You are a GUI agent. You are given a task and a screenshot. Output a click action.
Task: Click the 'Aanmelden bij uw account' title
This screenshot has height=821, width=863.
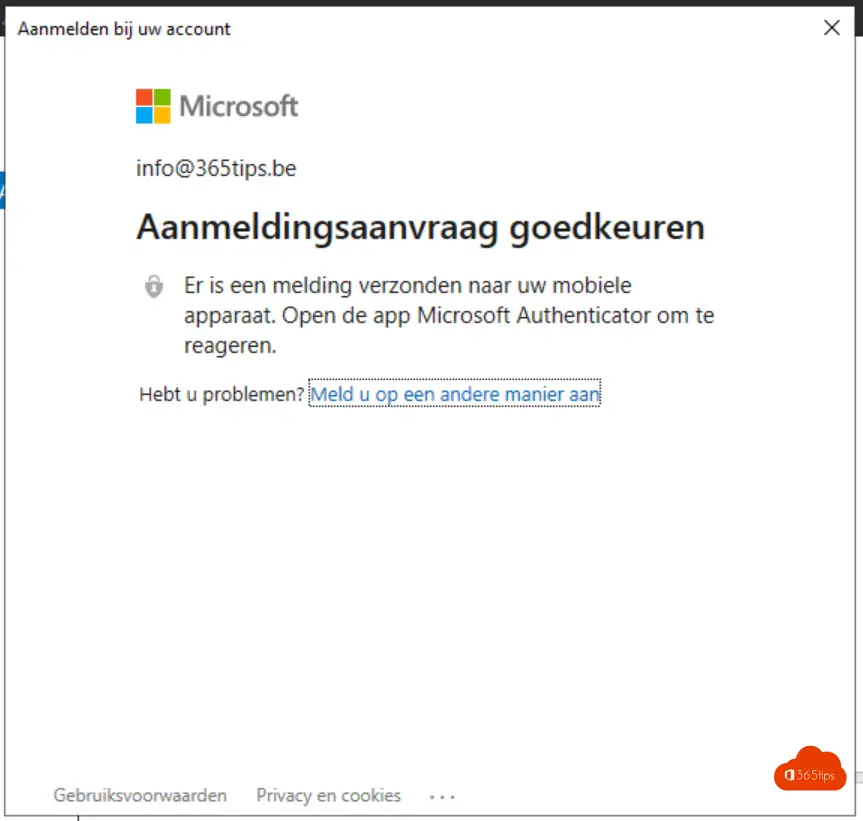[124, 29]
